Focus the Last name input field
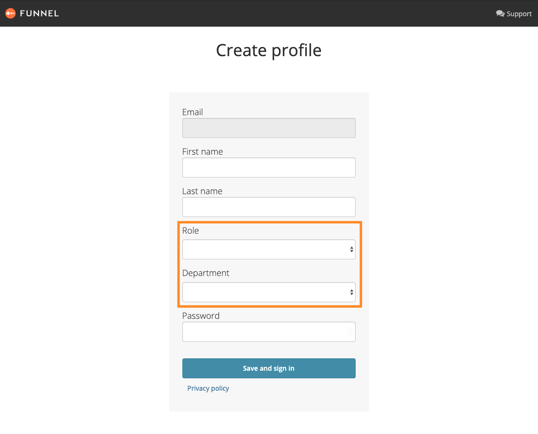Image resolution: width=538 pixels, height=434 pixels. click(269, 207)
